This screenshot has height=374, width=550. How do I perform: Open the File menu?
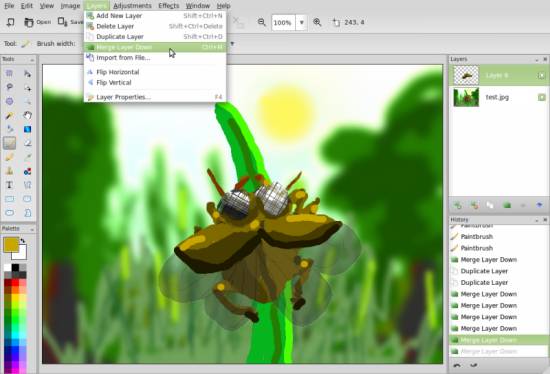(9, 6)
